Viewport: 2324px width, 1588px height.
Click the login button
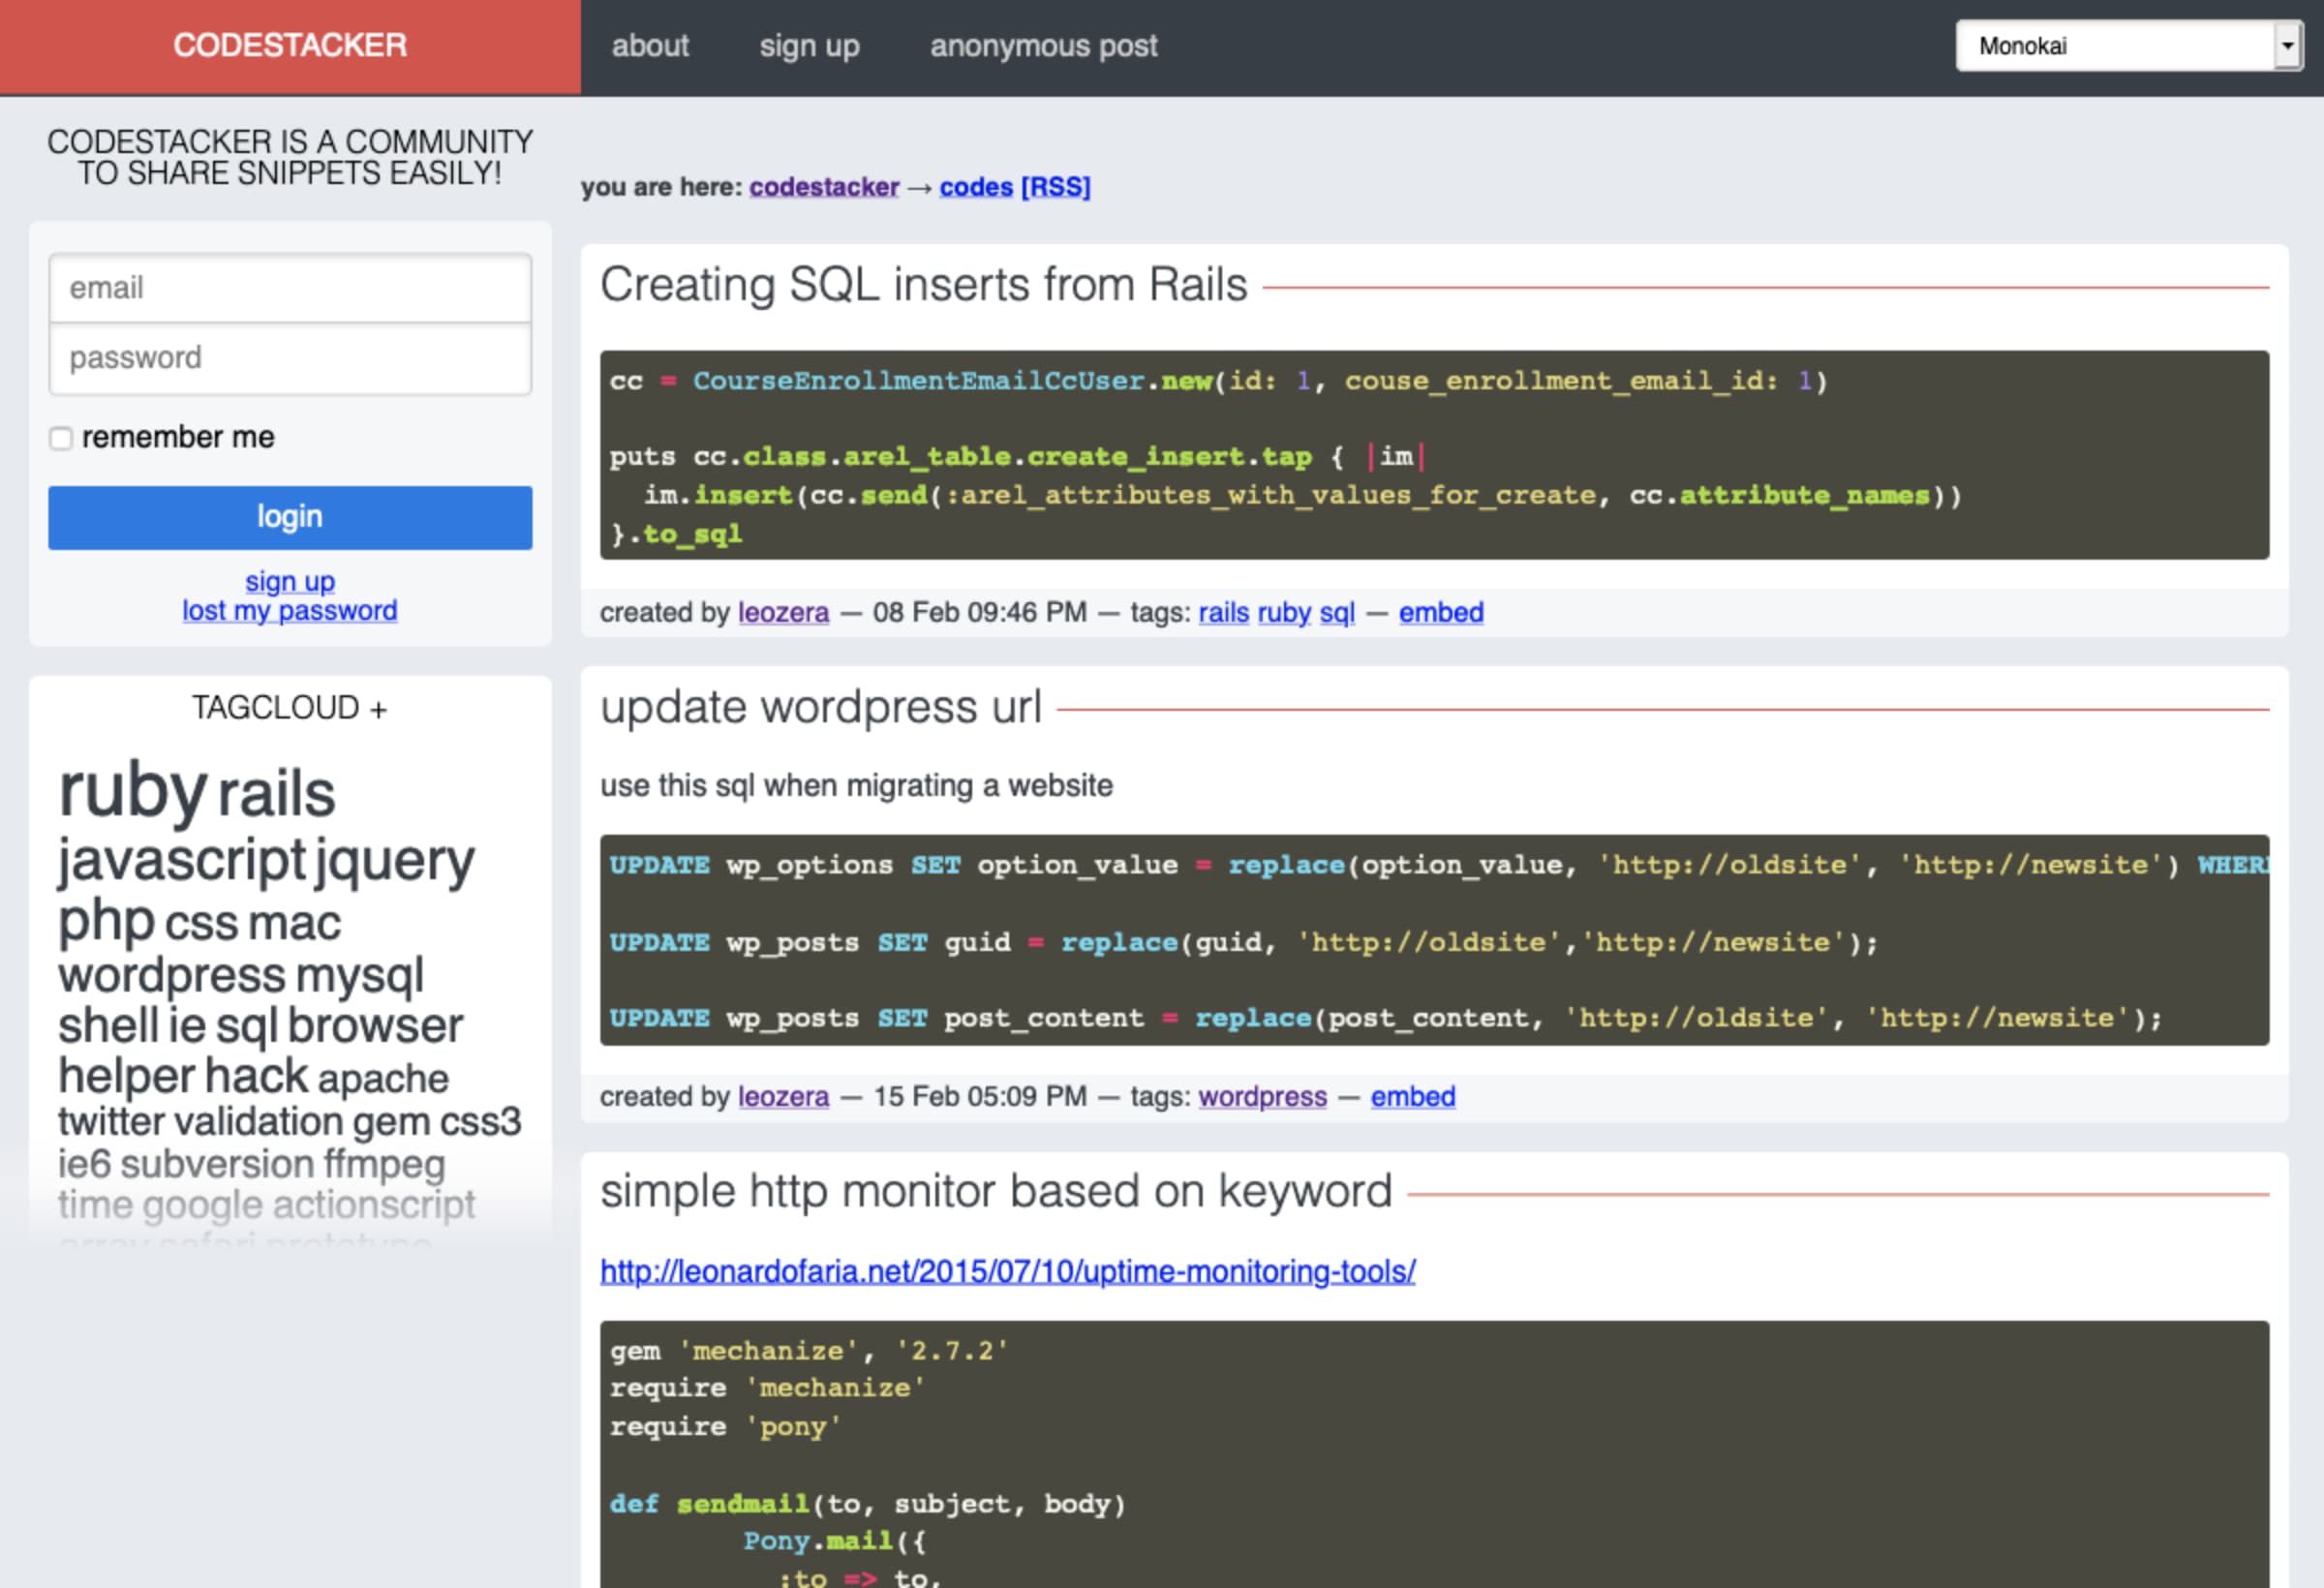[x=290, y=514]
